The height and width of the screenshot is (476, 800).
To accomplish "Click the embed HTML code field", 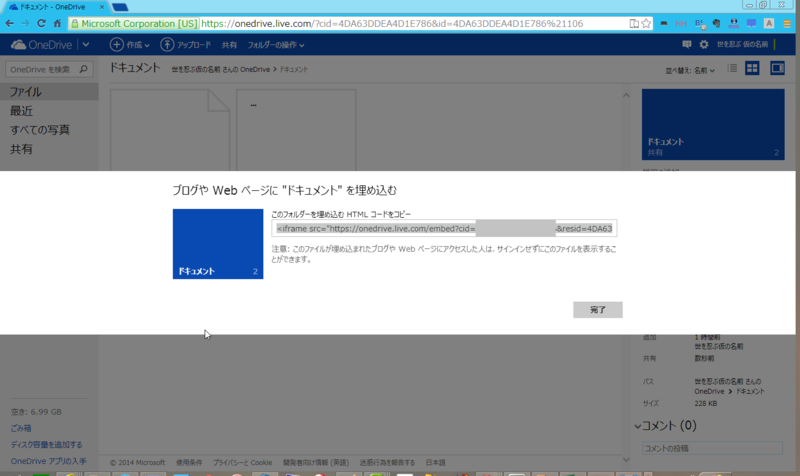I will pos(444,229).
